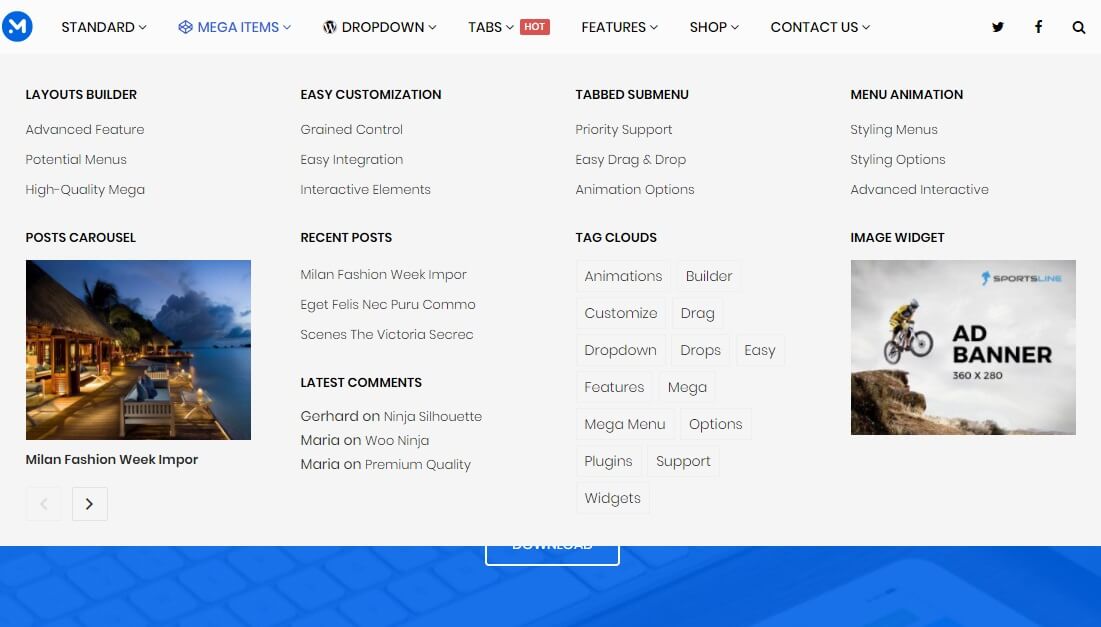Go to next carousel post arrow
The width and height of the screenshot is (1101, 627).
pos(89,504)
